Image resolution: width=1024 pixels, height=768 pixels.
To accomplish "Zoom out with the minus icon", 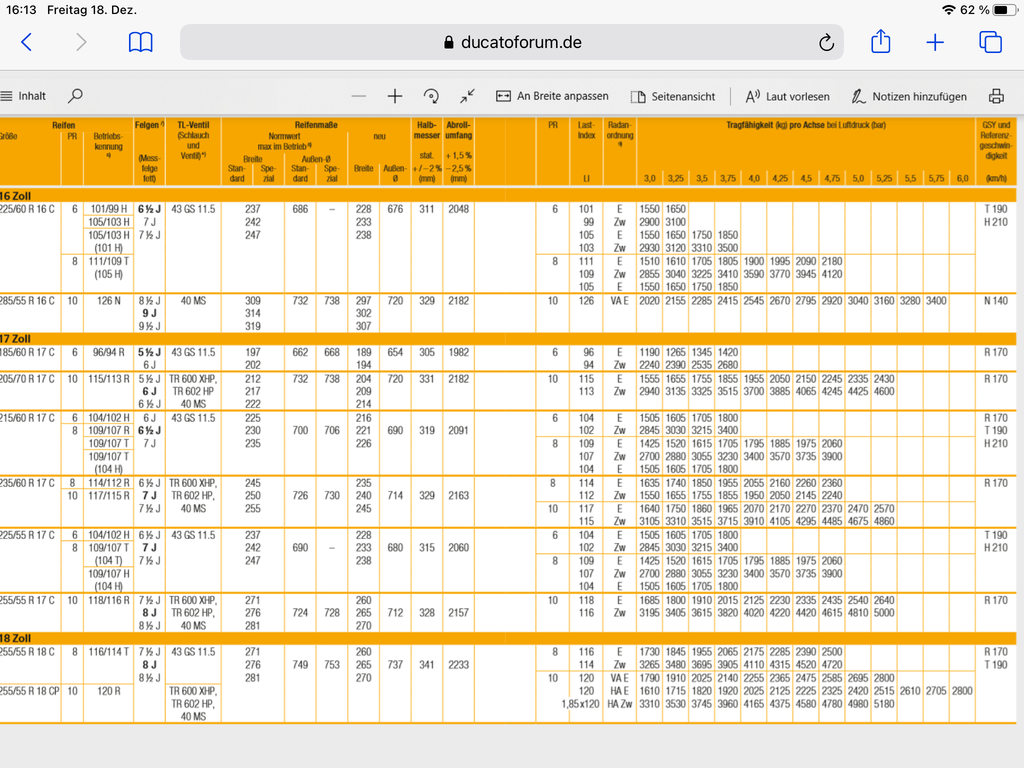I will (359, 96).
